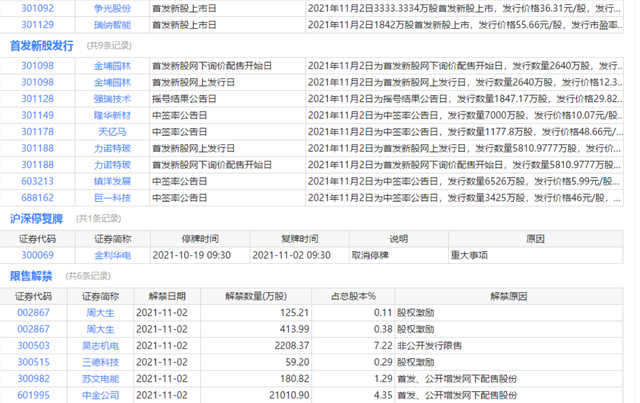
Task: Open the 强瑞技术 stock name link
Action: (x=112, y=99)
